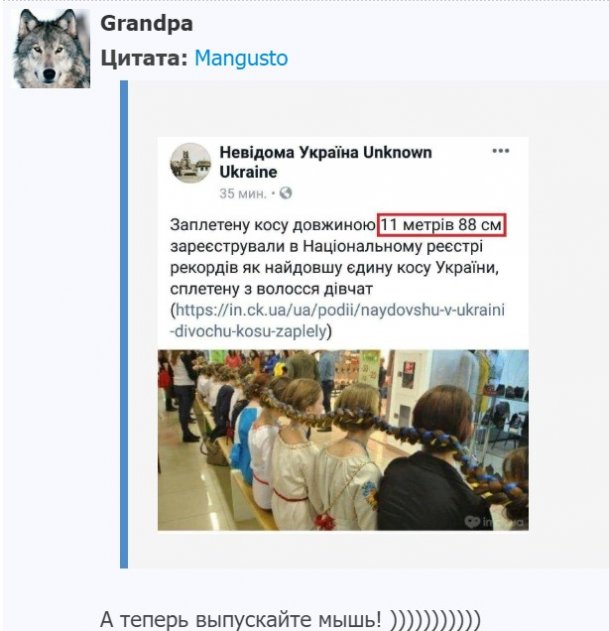Viewport: 609px width, 631px height.
Task: Click the blue vertical quote bar
Action: coord(124,324)
